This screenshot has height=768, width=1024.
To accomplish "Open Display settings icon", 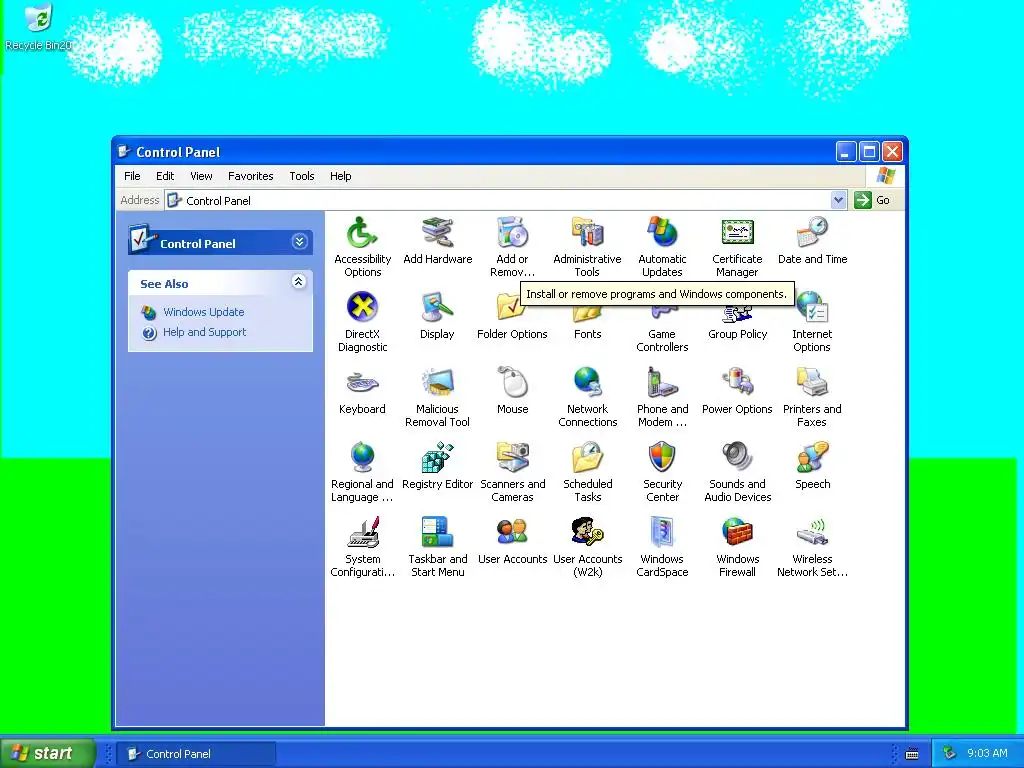I will pos(438,308).
